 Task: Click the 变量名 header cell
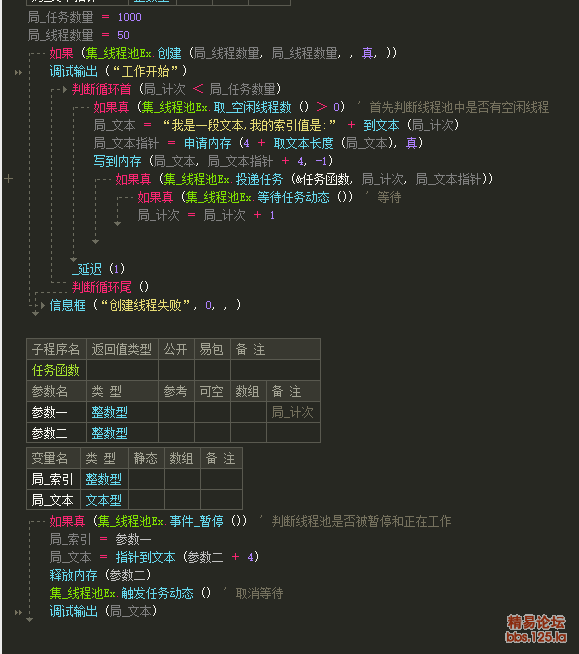(53, 458)
